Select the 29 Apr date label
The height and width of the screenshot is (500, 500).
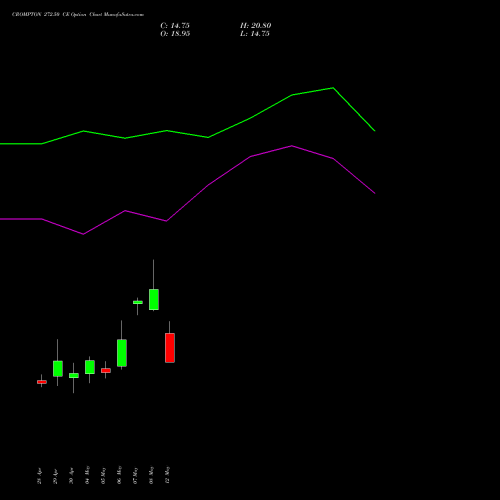tap(55, 476)
